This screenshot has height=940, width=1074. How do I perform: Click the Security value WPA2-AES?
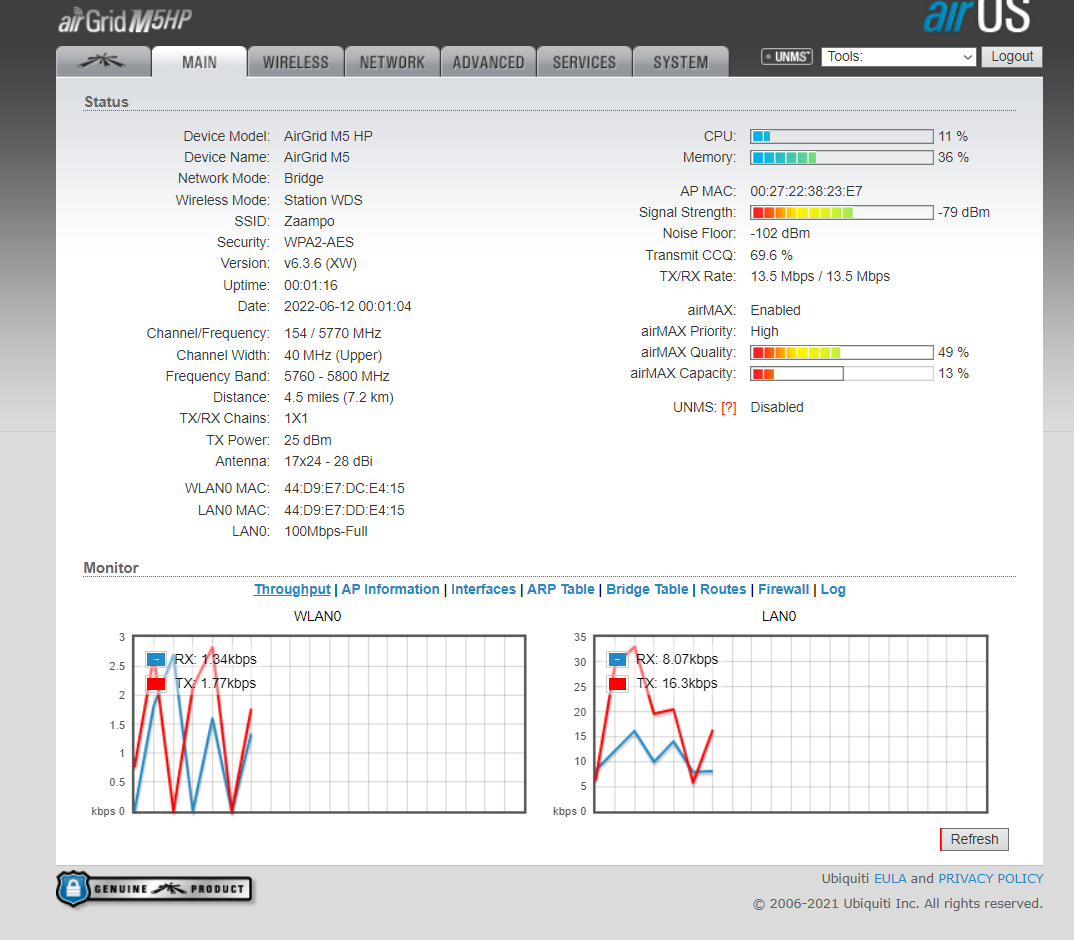pos(319,243)
